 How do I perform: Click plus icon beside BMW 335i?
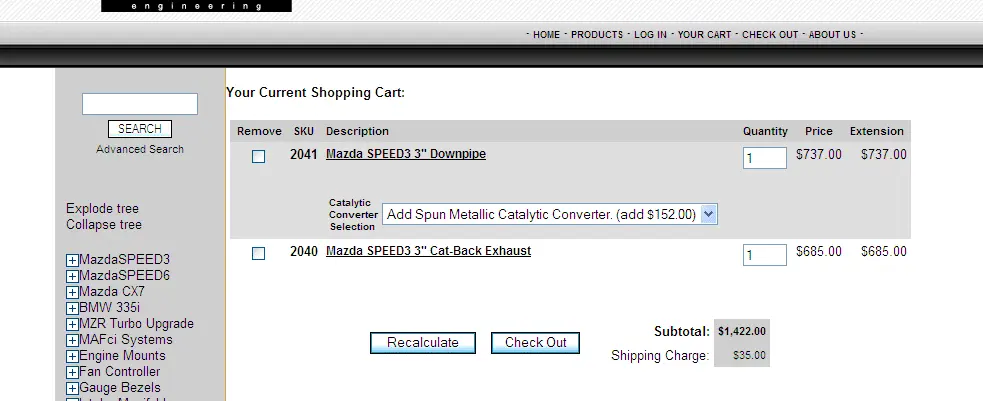(72, 308)
